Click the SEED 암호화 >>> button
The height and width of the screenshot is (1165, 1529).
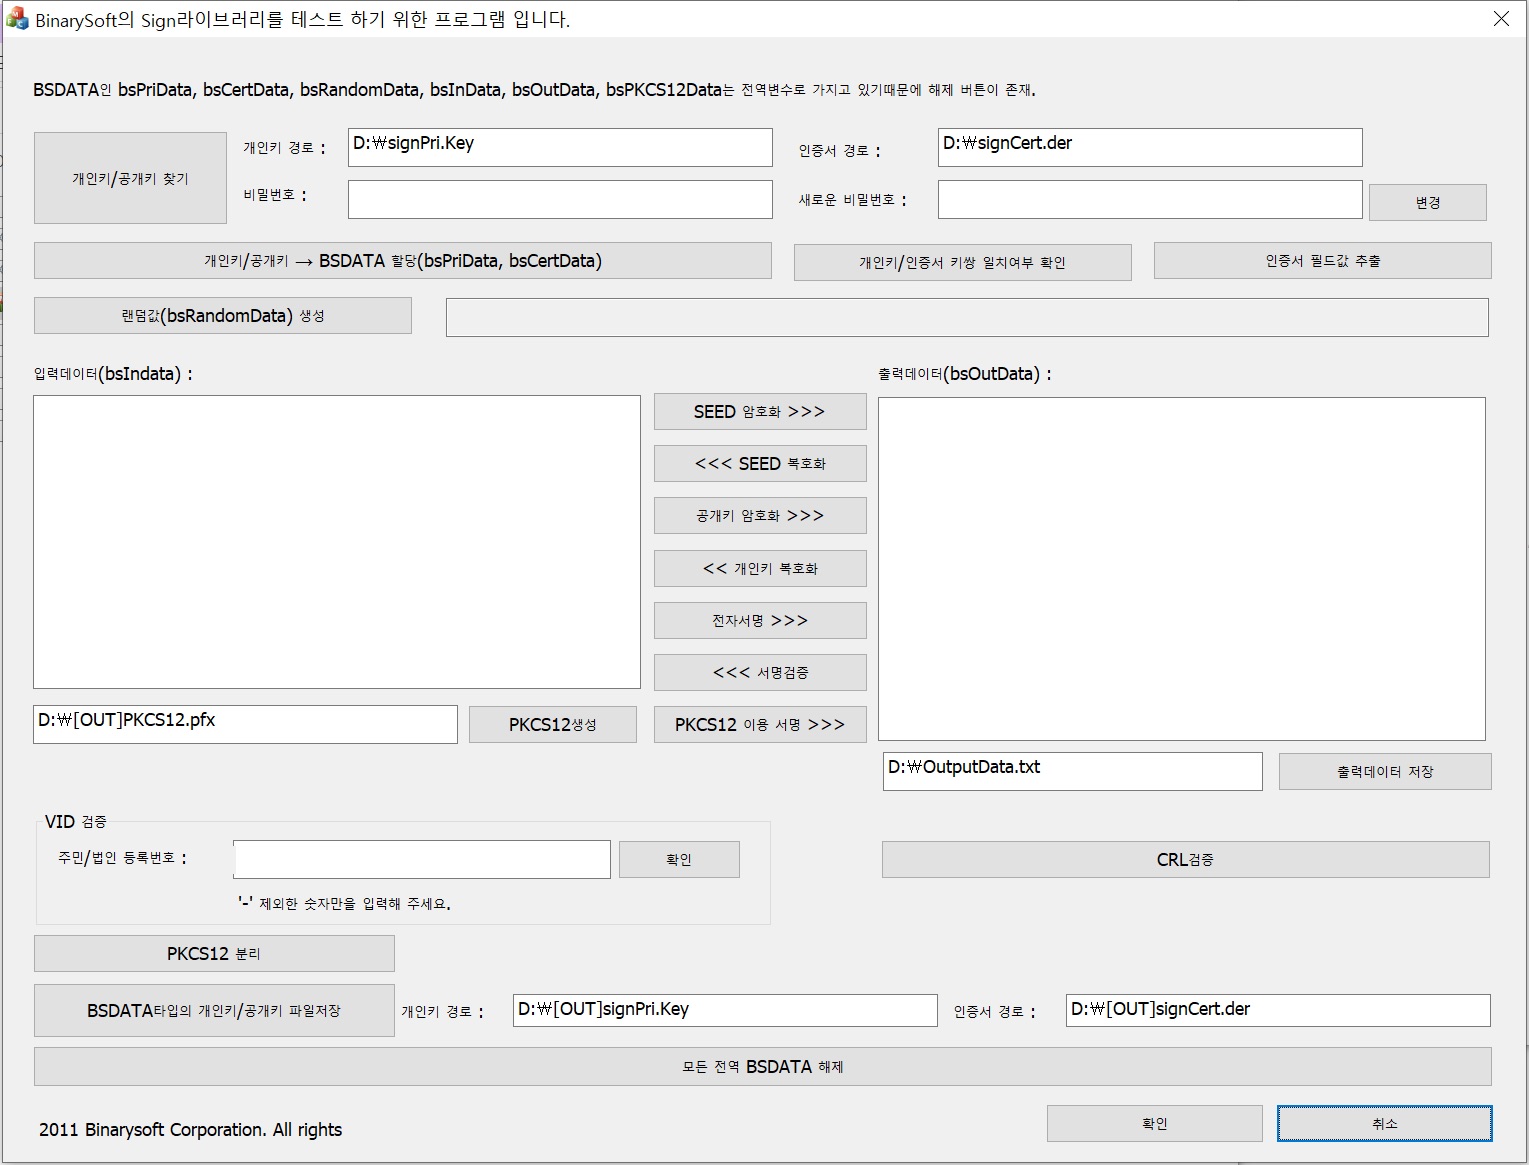(760, 412)
